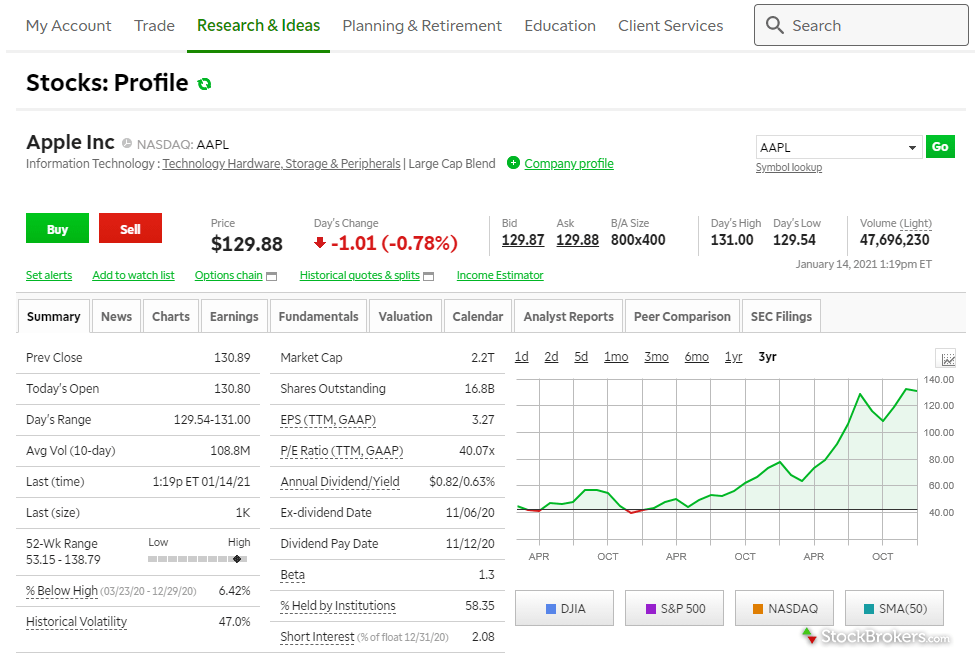Click the green refresh icon beside Stocks: Profile

204,83
